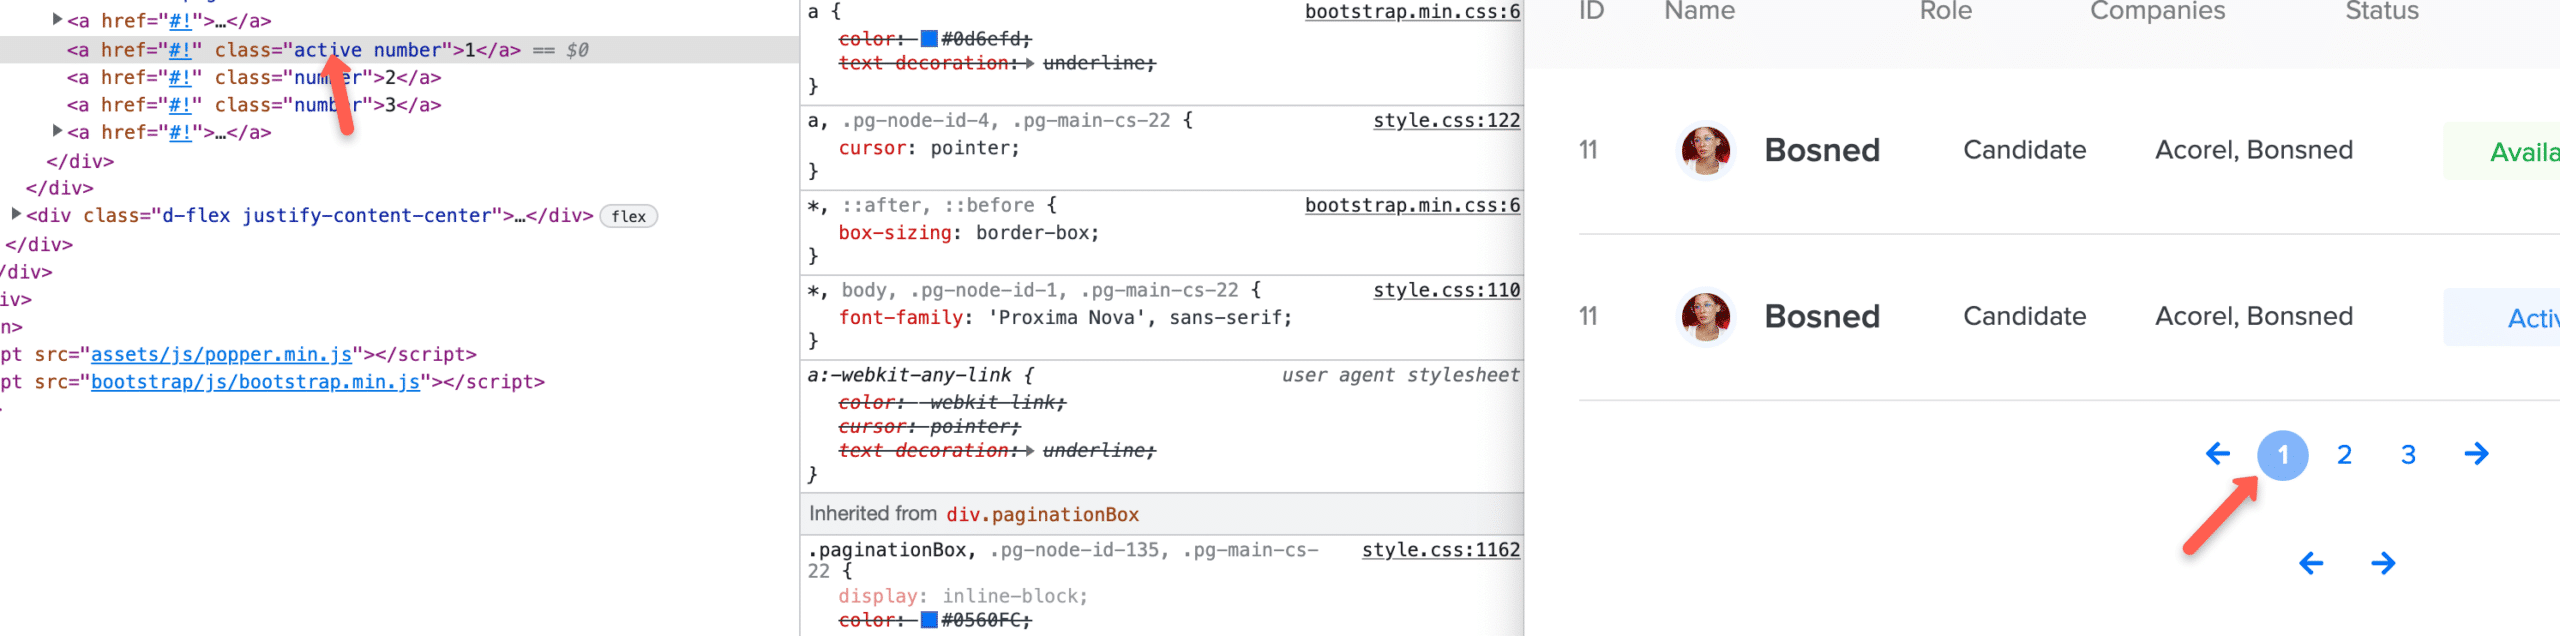This screenshot has width=2560, height=636.
Task: Click the Role column header
Action: [x=1946, y=11]
